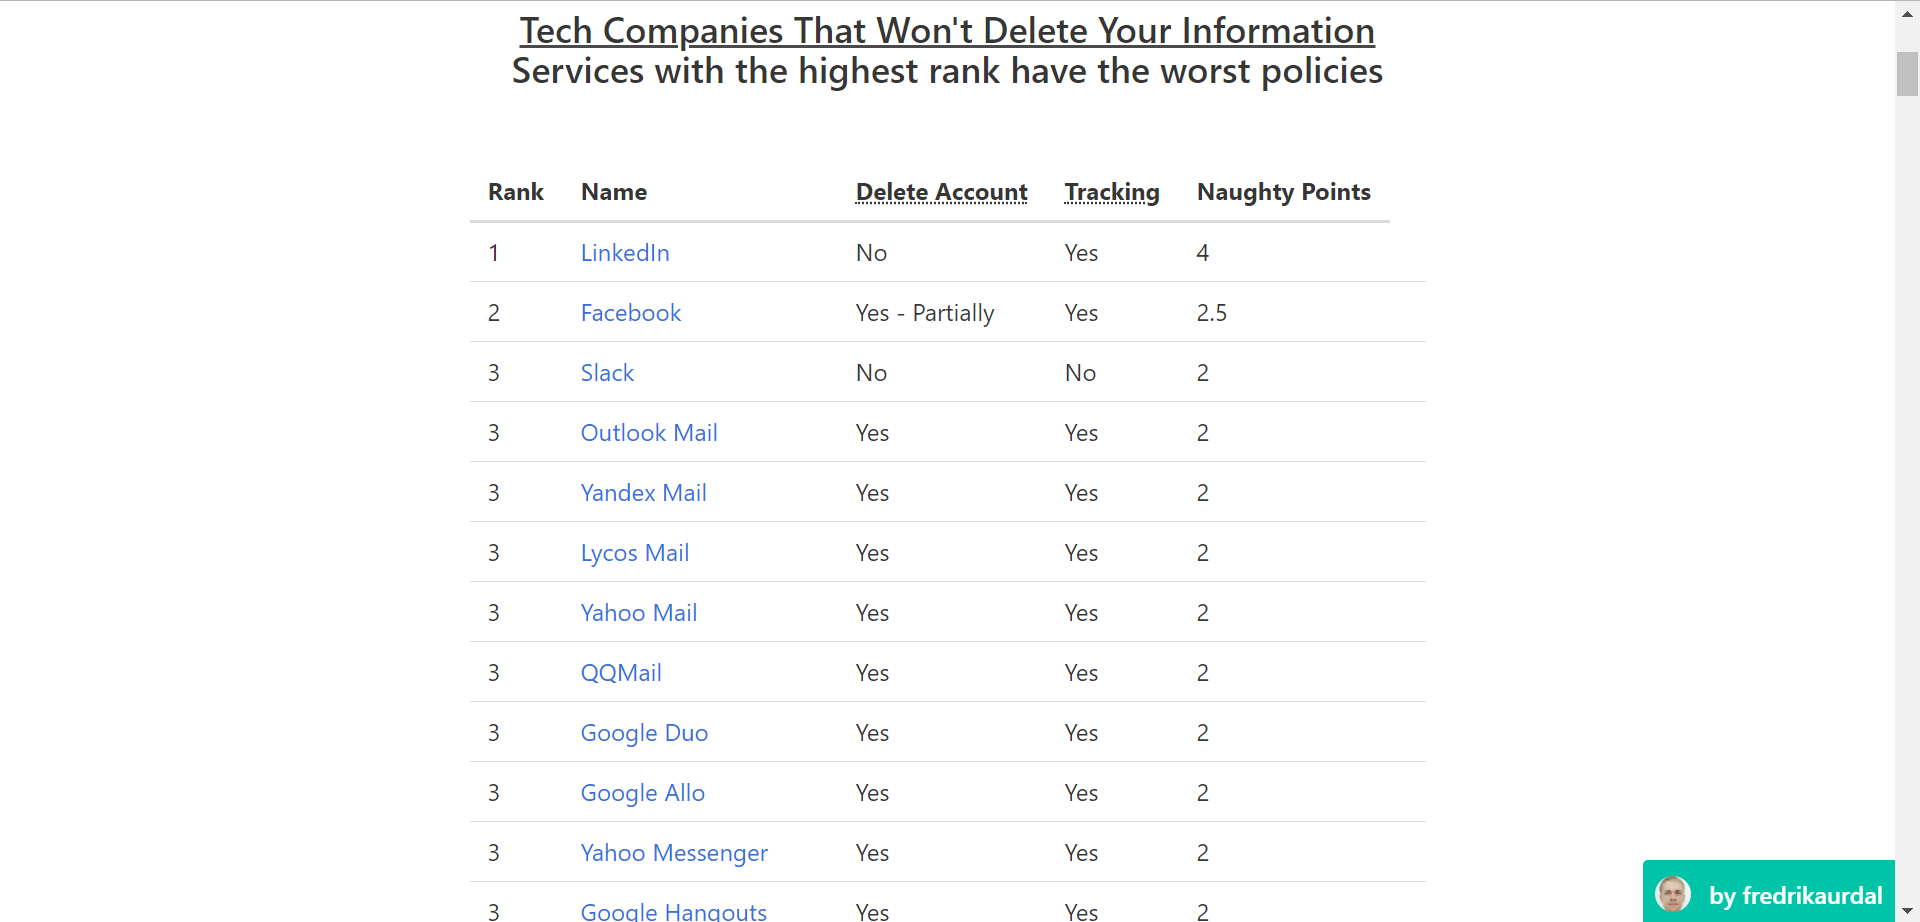Open the Google Allo entry

[643, 793]
